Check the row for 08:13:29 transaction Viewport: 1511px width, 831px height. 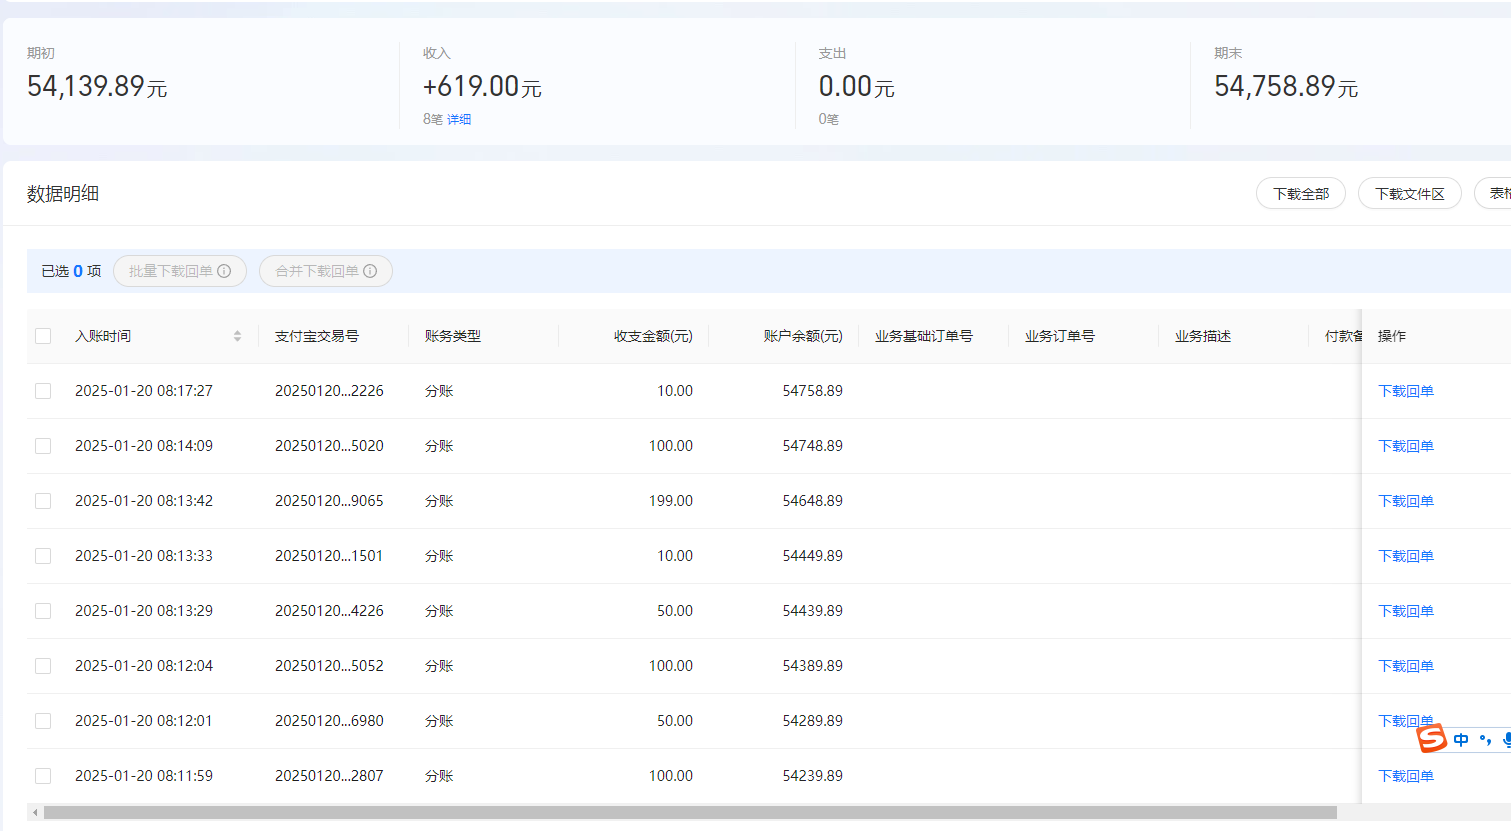(x=43, y=611)
